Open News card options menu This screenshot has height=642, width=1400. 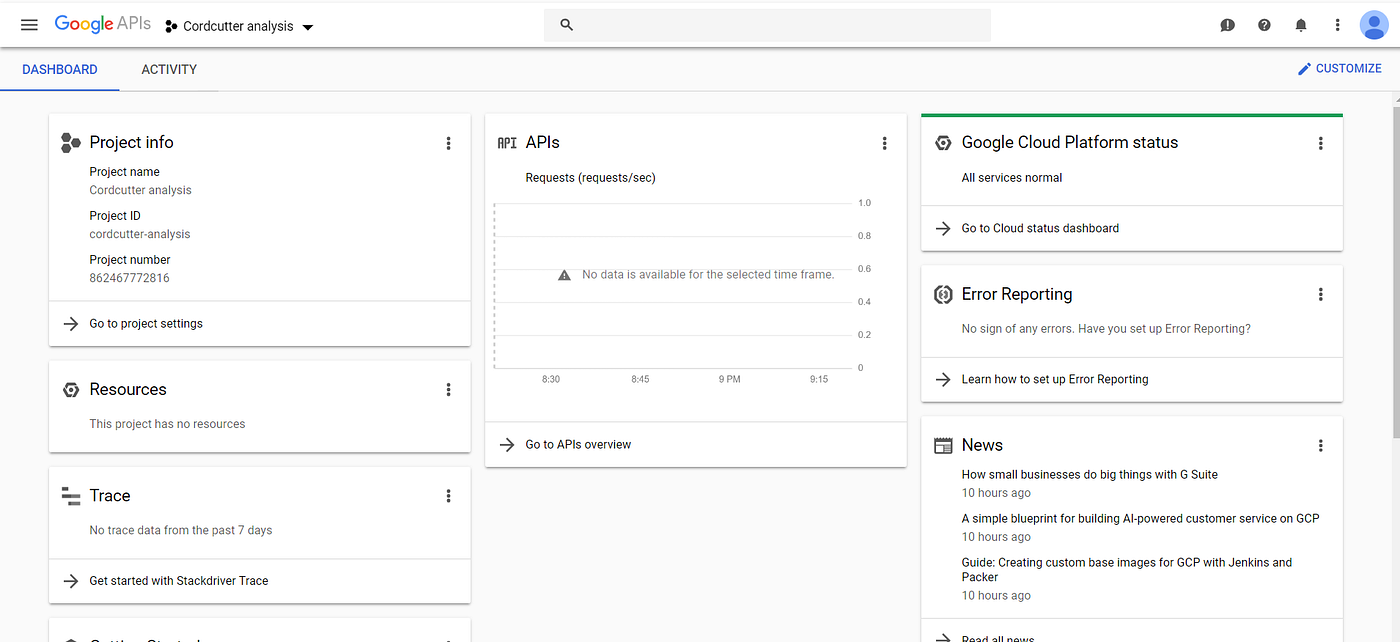click(x=1320, y=445)
